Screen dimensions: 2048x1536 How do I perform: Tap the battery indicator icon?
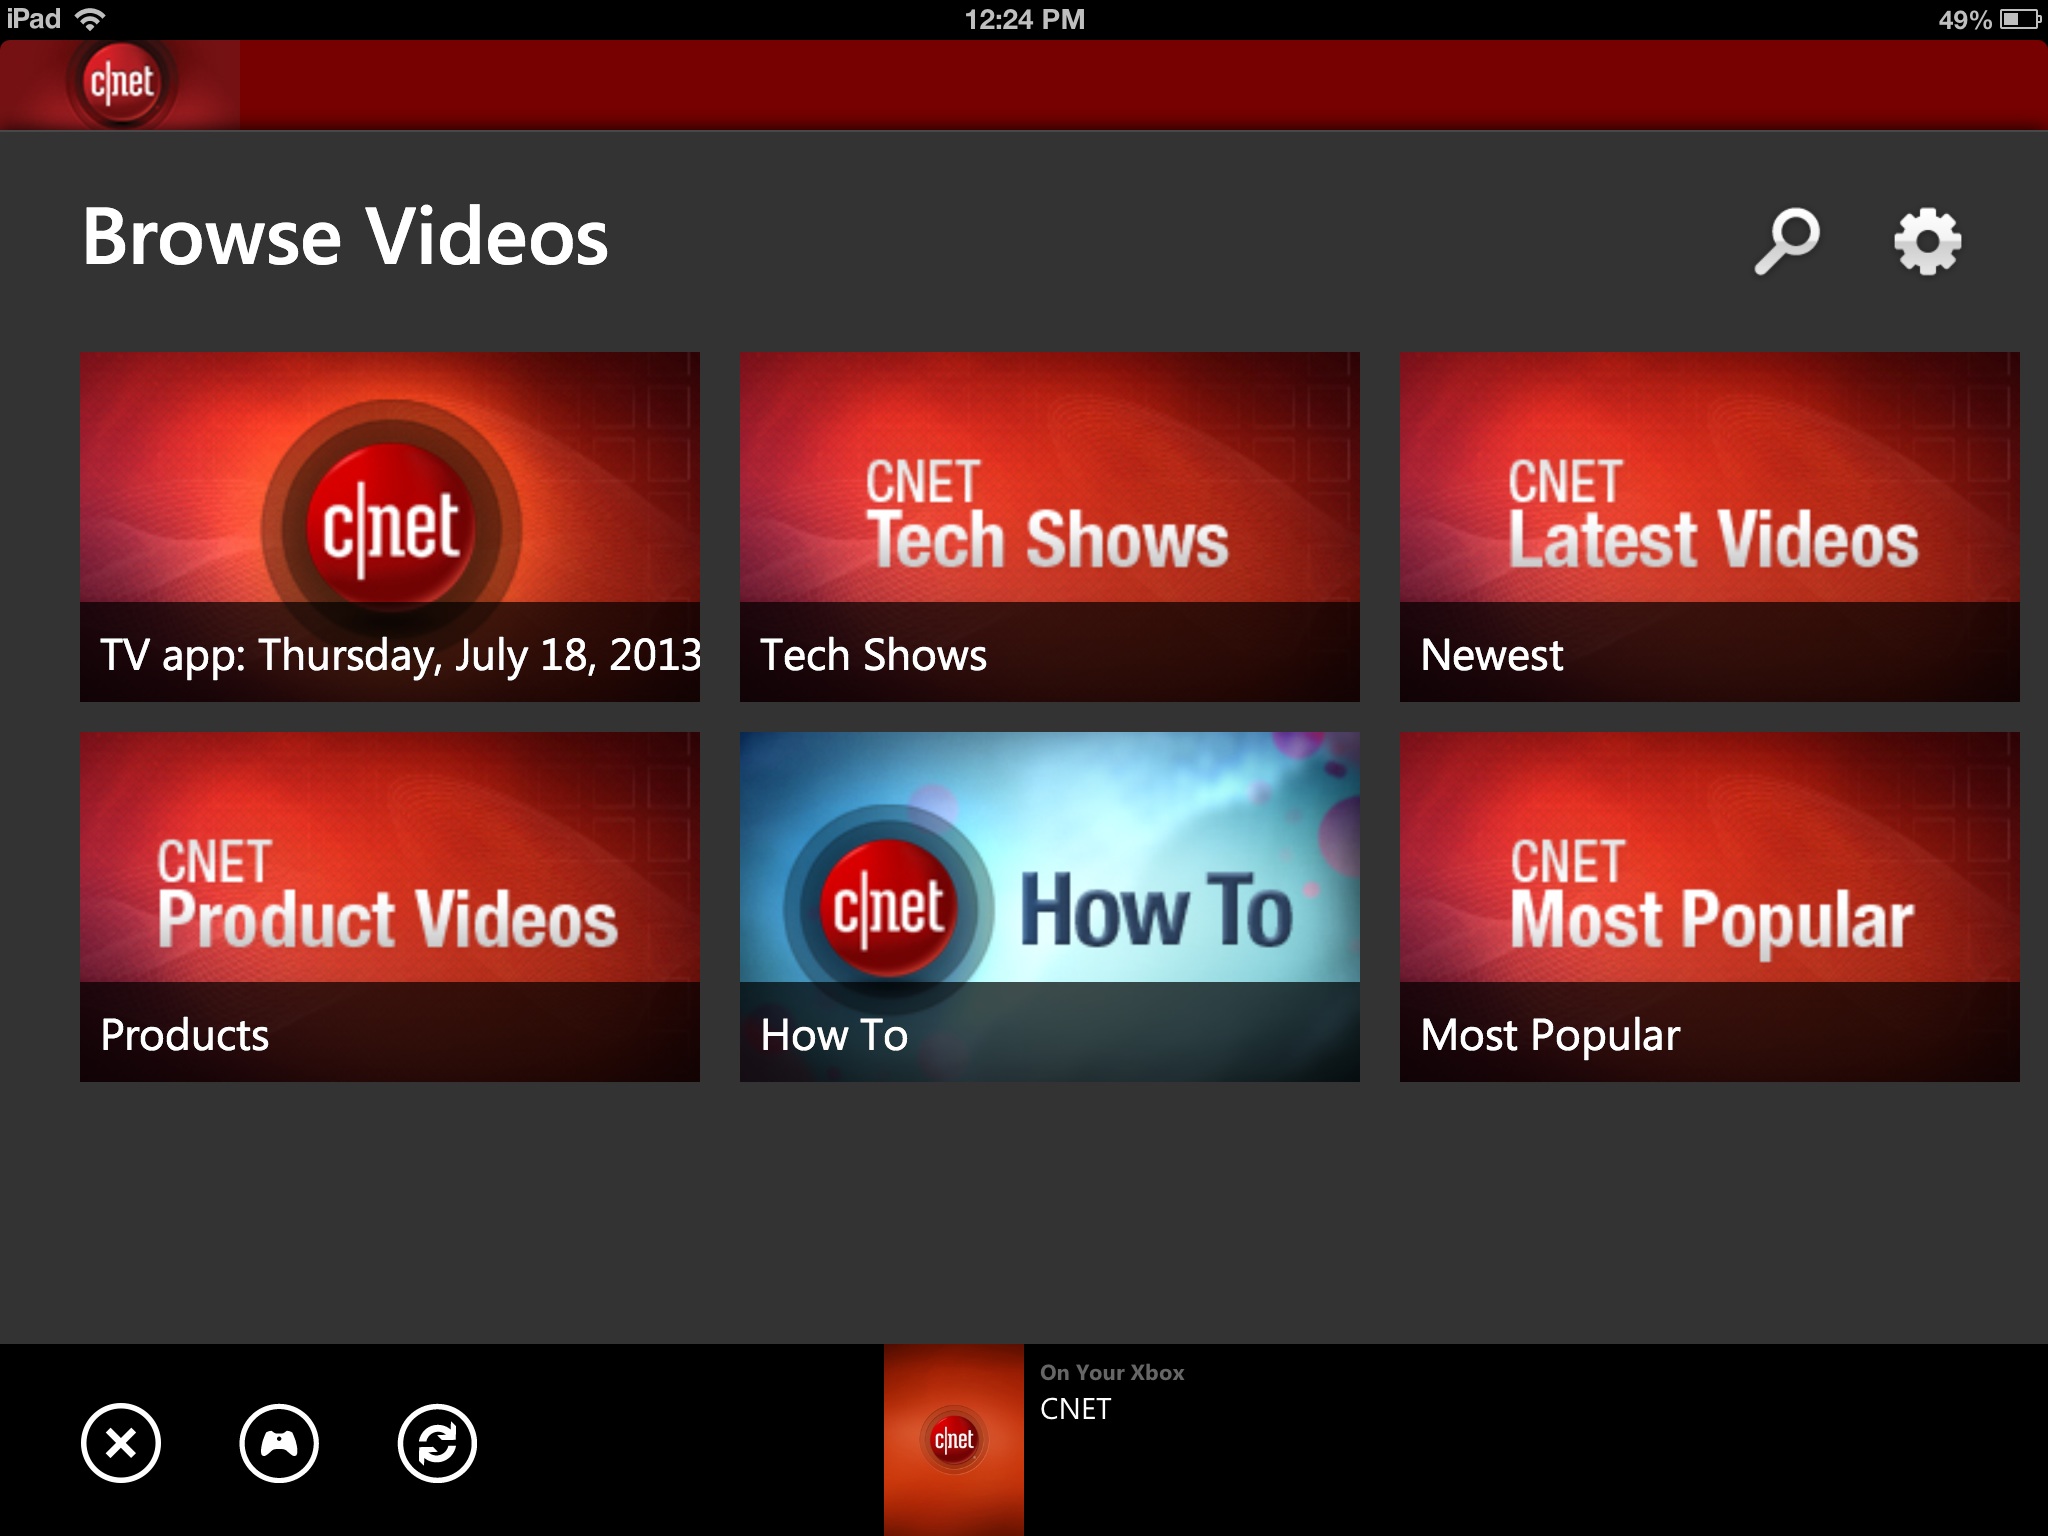click(x=2020, y=19)
